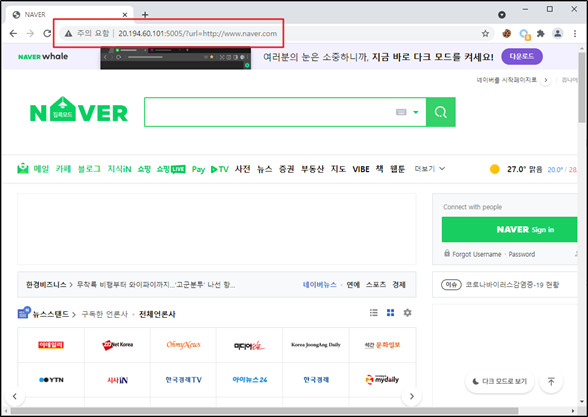Bookmark this page with the star icon
This screenshot has width=588, height=417.
(x=485, y=34)
